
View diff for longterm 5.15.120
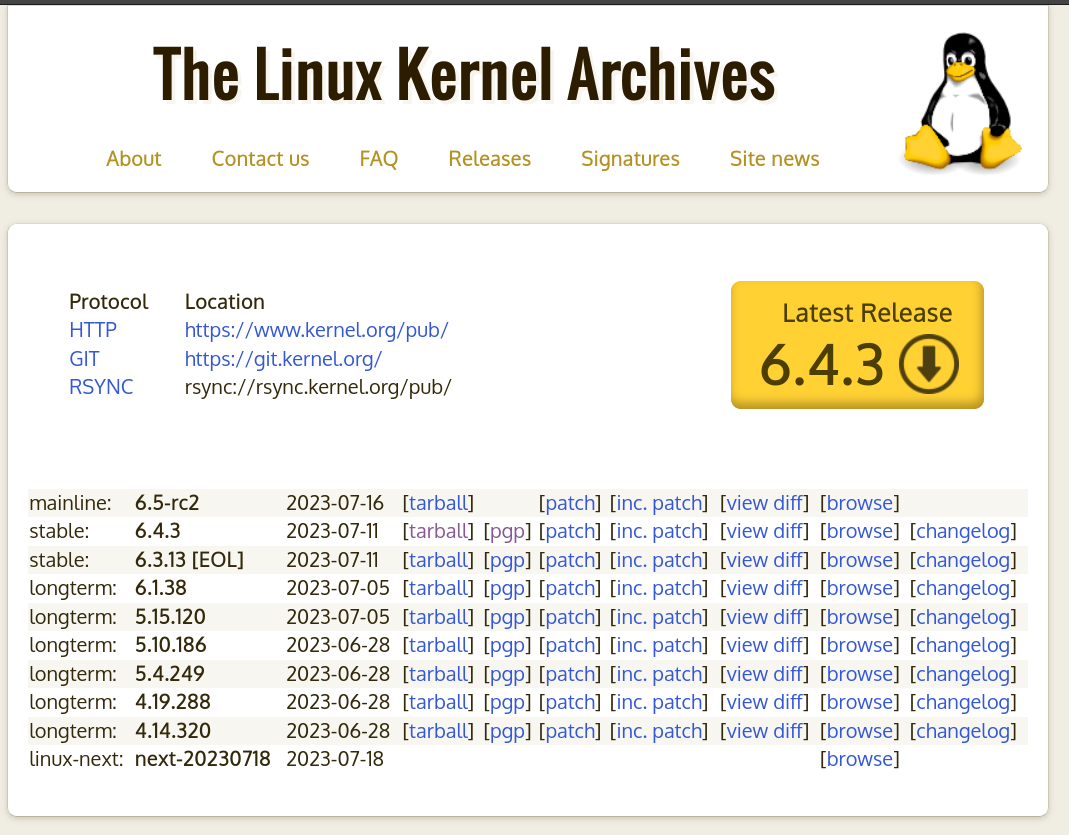click(764, 617)
